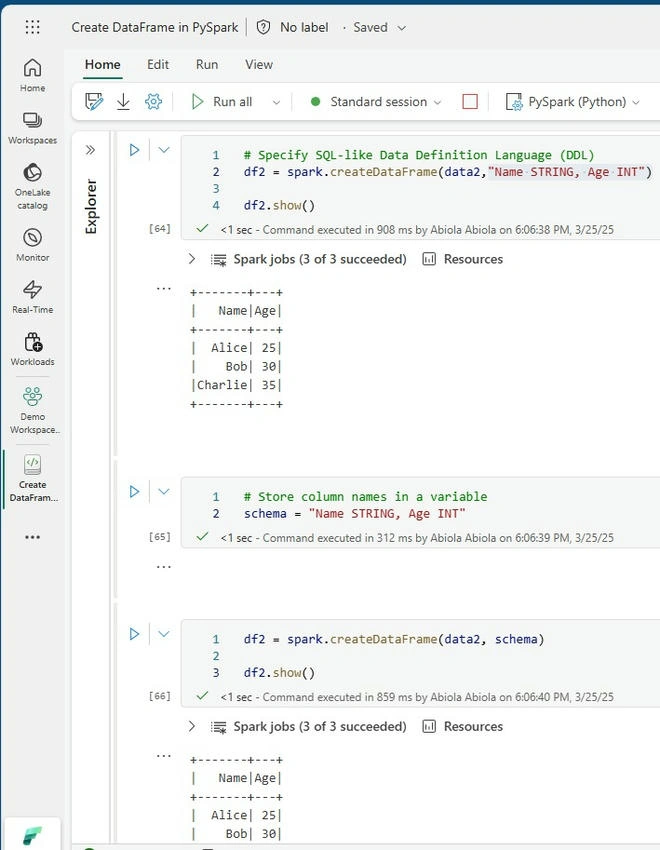The height and width of the screenshot is (850, 660).
Task: Click the PySpark language icon
Action: tap(514, 101)
